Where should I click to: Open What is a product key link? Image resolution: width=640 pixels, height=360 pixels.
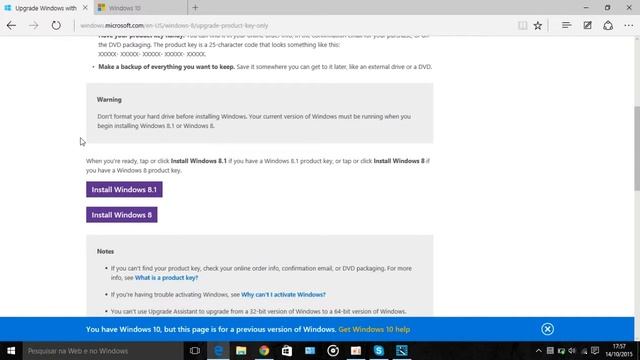tap(167, 278)
